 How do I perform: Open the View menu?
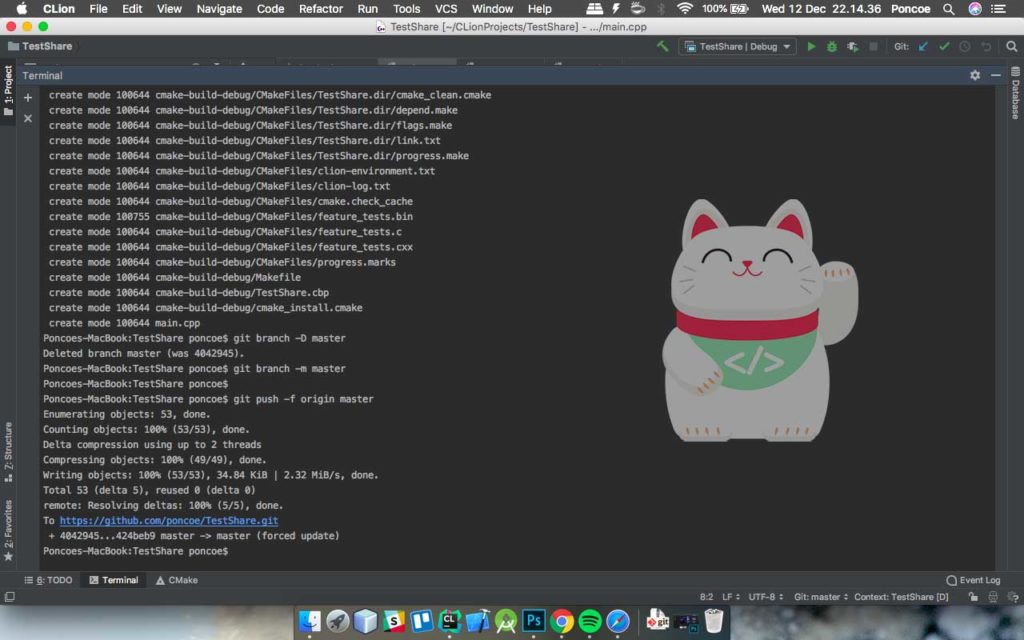click(169, 9)
